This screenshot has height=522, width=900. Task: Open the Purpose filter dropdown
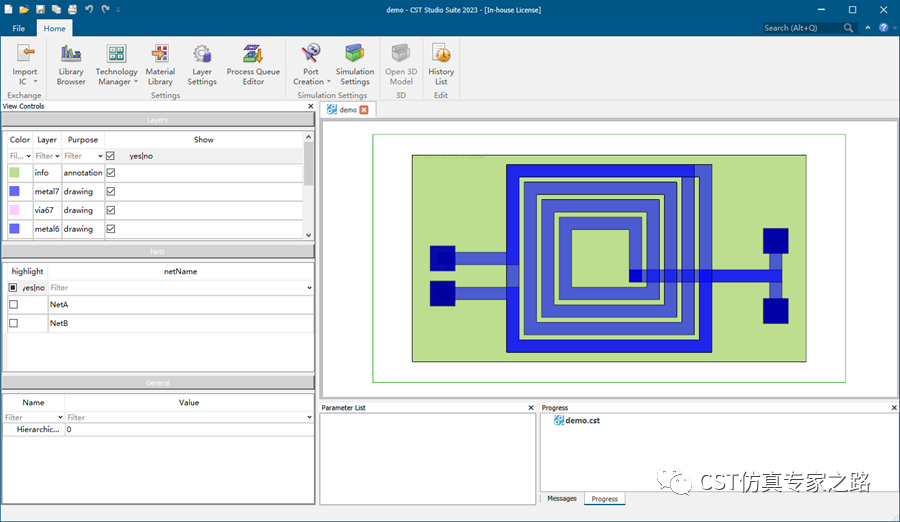100,156
